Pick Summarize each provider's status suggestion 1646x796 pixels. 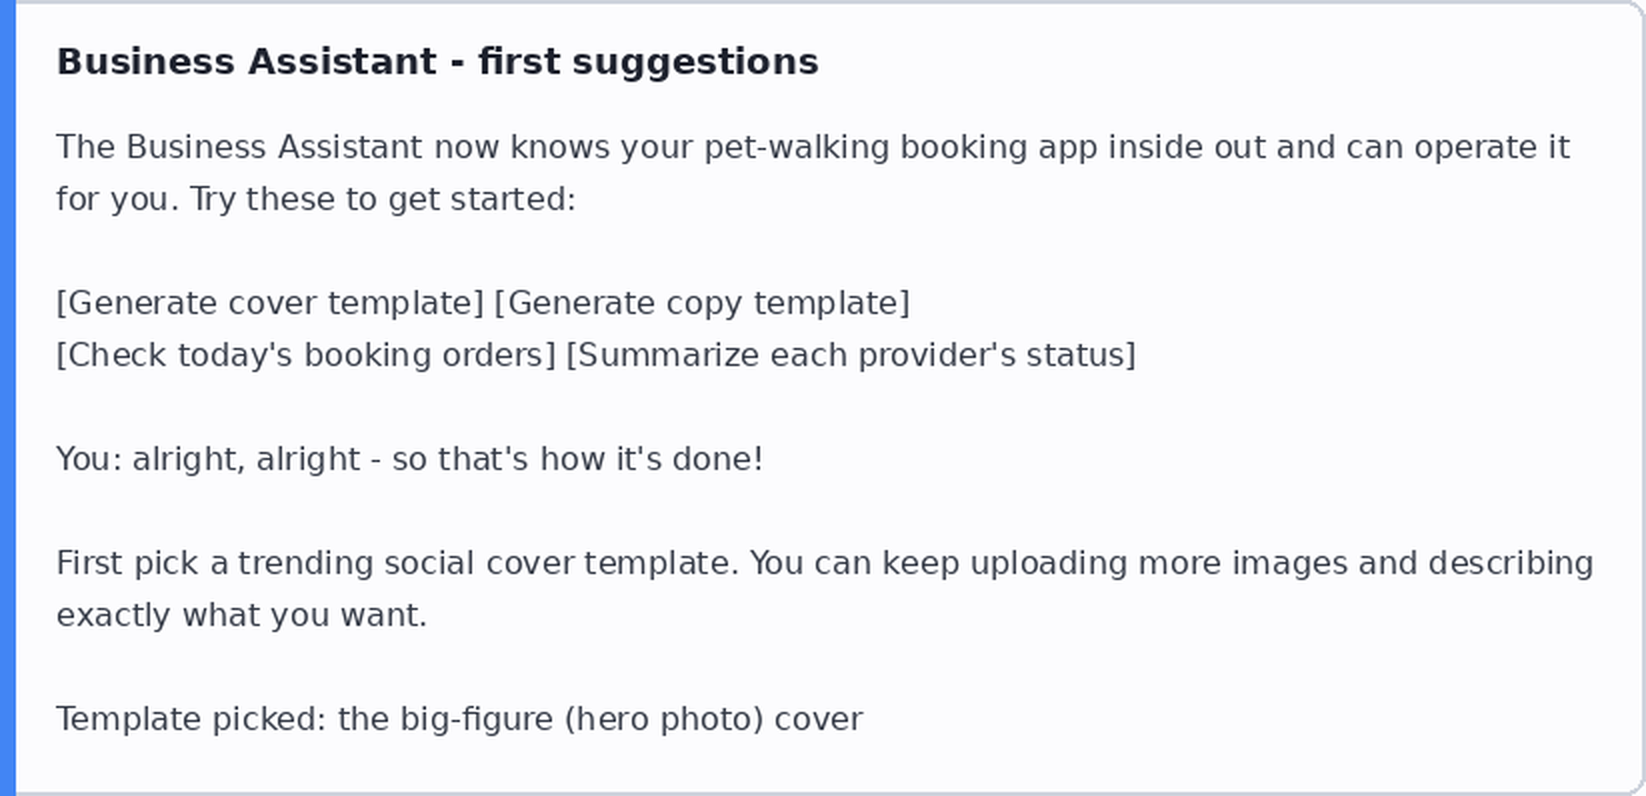pos(851,355)
